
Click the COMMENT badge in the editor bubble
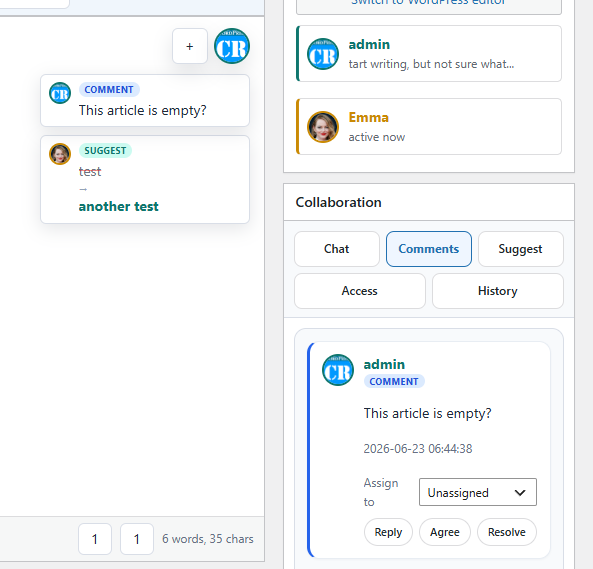coord(109,90)
